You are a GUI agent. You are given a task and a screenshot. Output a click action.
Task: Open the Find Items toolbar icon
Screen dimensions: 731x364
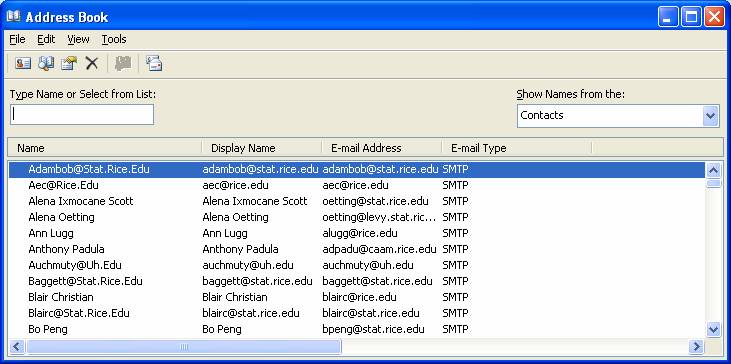tap(46, 63)
